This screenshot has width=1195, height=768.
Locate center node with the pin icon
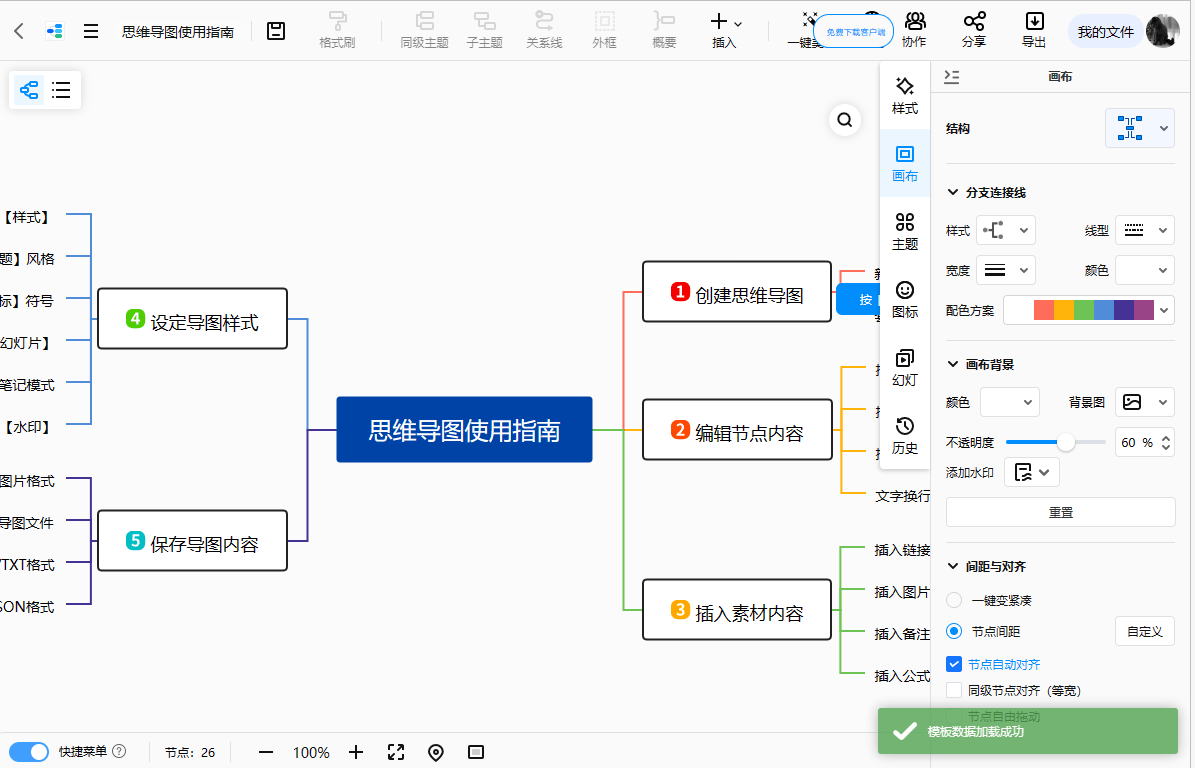pos(436,752)
